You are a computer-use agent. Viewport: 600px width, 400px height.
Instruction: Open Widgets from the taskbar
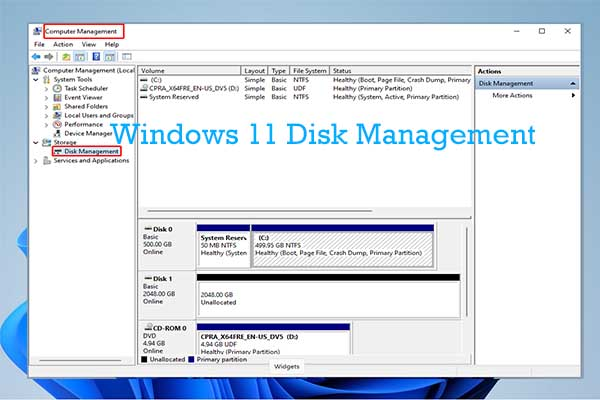pyautogui.click(x=288, y=366)
